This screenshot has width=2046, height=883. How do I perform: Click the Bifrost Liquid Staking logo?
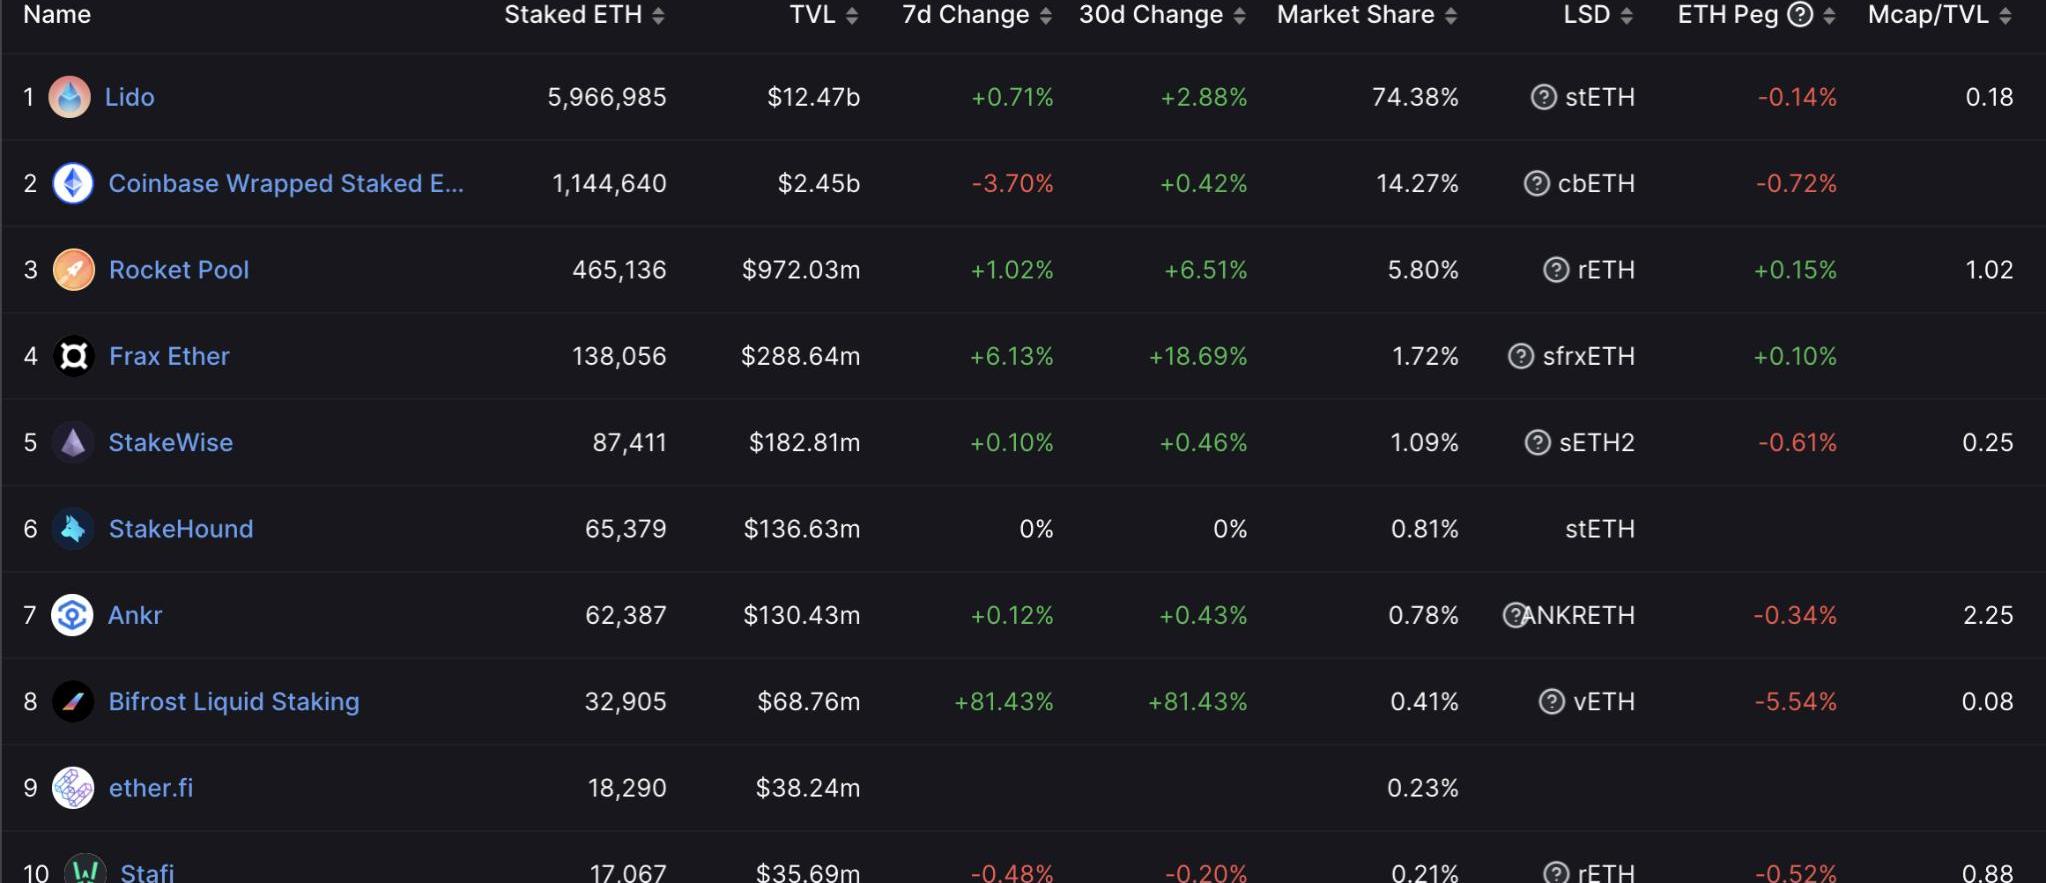click(73, 702)
